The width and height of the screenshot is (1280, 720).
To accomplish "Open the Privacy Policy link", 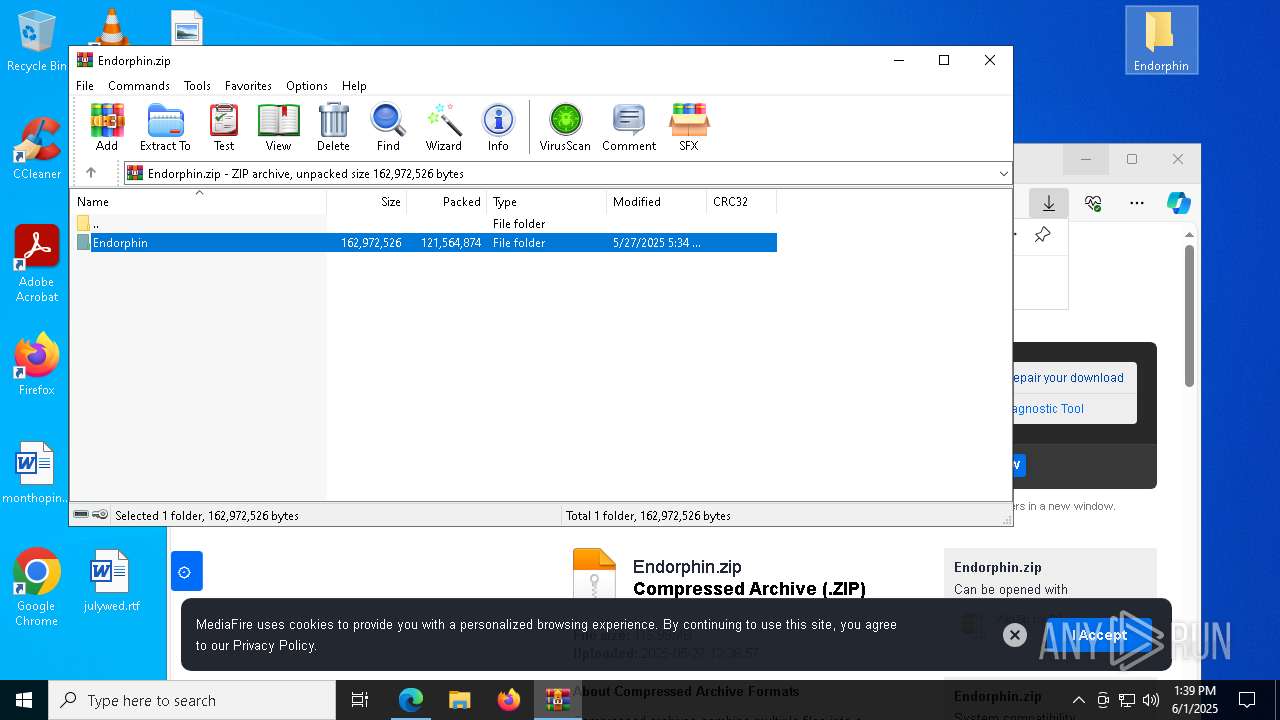I will 274,645.
